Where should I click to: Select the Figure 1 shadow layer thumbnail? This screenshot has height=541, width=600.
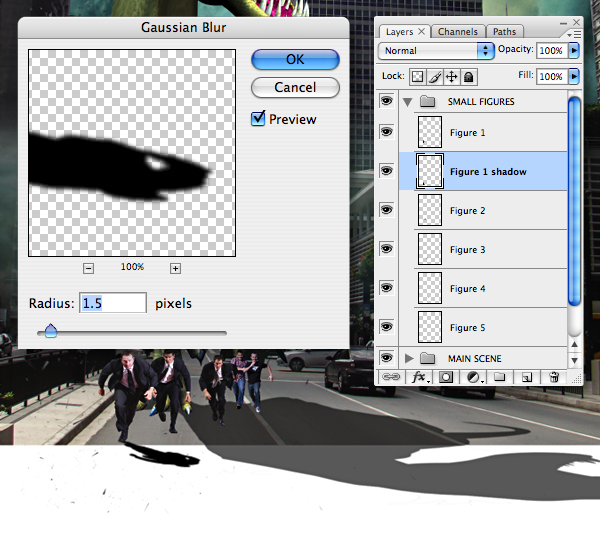click(x=430, y=171)
